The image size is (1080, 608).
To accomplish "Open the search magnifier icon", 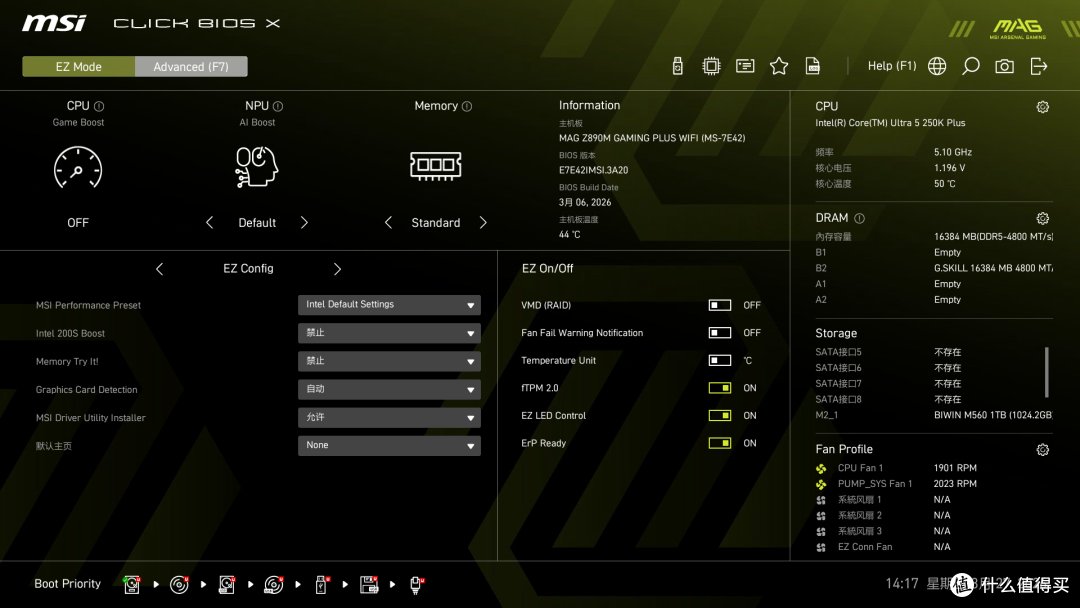I will (970, 66).
